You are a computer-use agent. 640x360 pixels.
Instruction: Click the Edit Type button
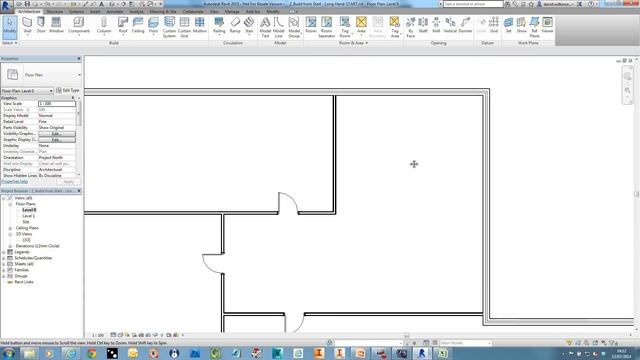(68, 90)
